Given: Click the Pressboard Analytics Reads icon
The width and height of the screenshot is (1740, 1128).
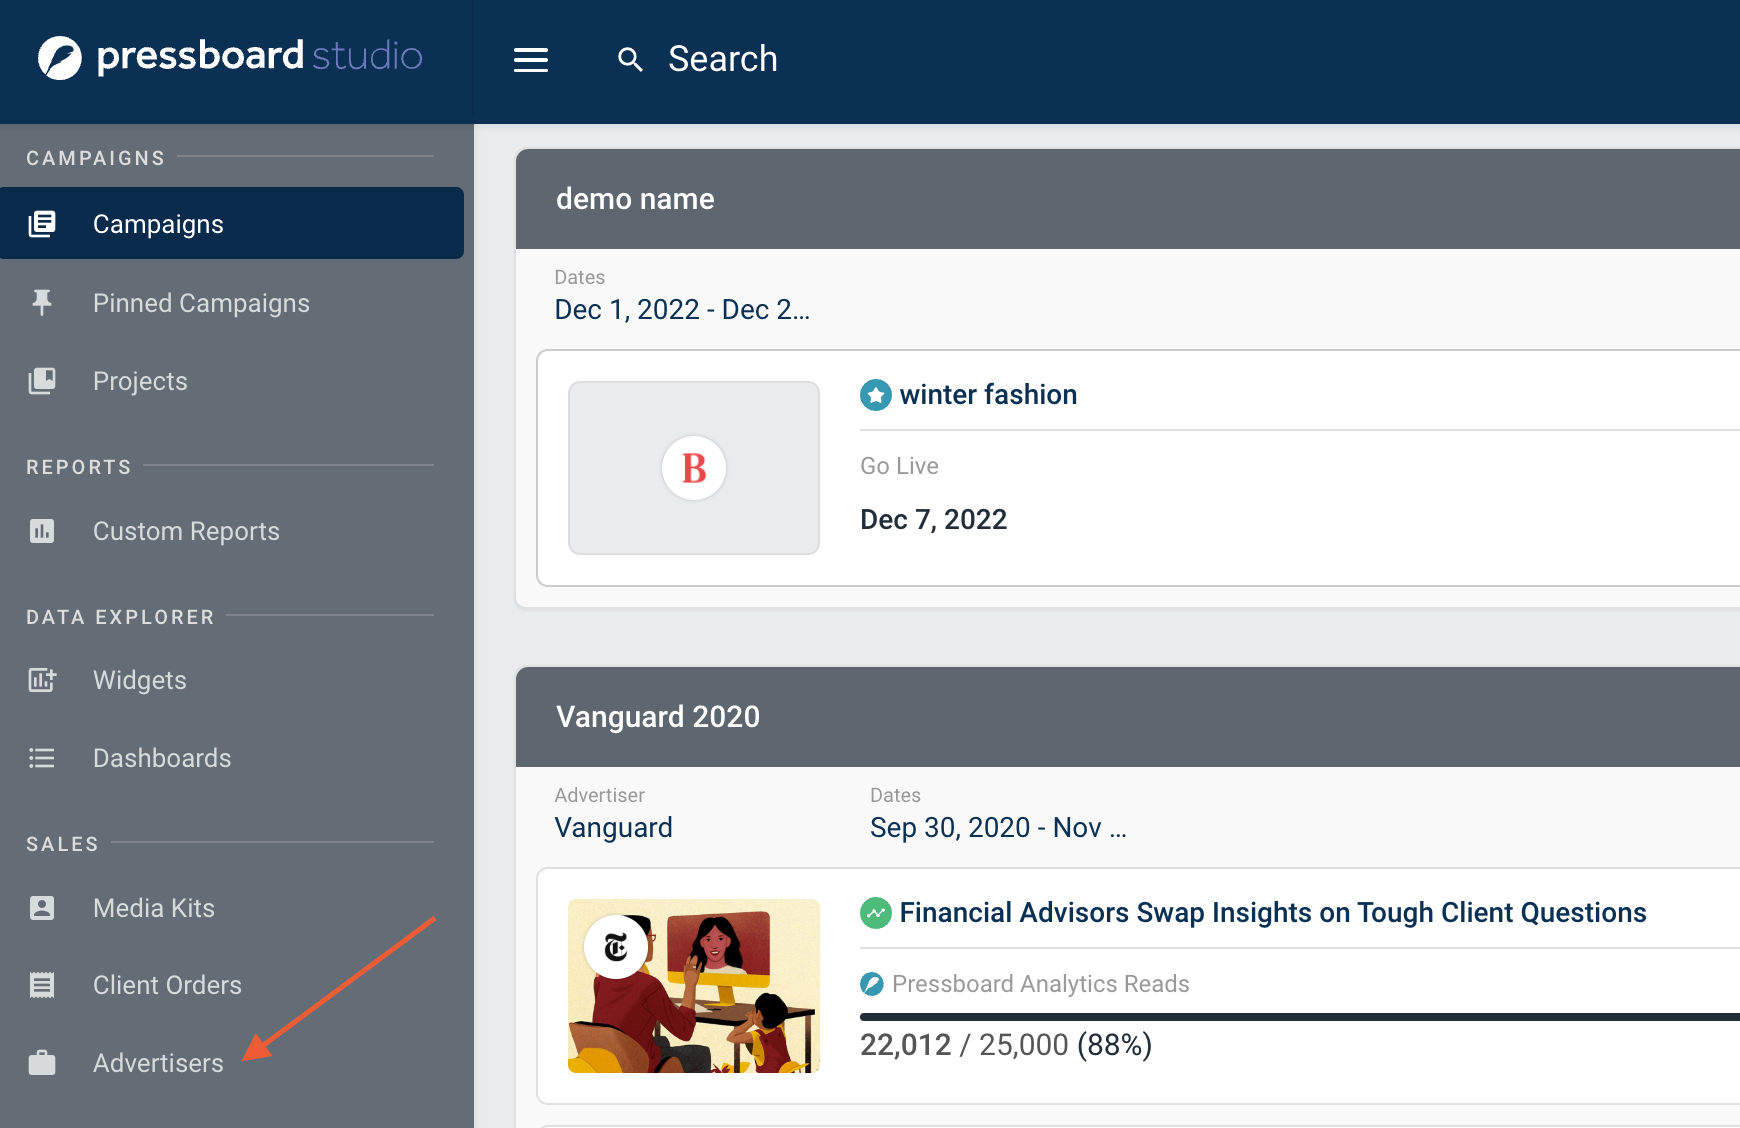Looking at the screenshot, I should click(872, 984).
